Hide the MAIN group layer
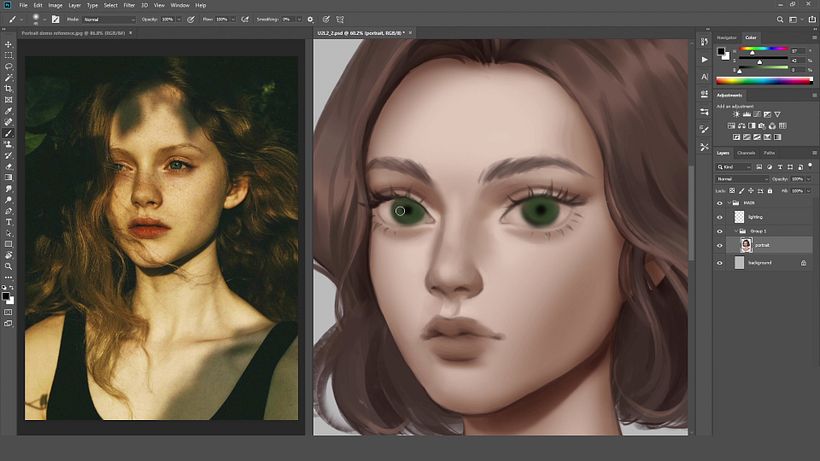The width and height of the screenshot is (820, 461). coord(720,203)
